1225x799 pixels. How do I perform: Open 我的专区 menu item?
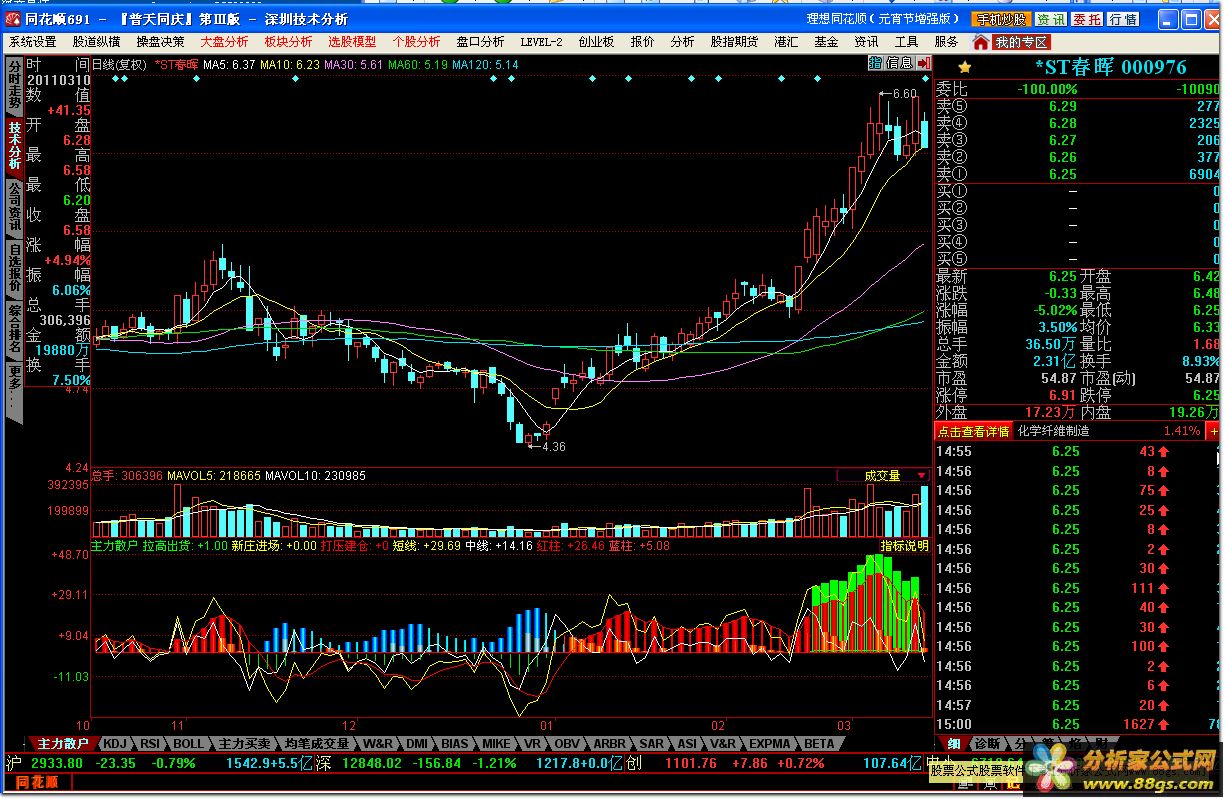[x=1021, y=42]
